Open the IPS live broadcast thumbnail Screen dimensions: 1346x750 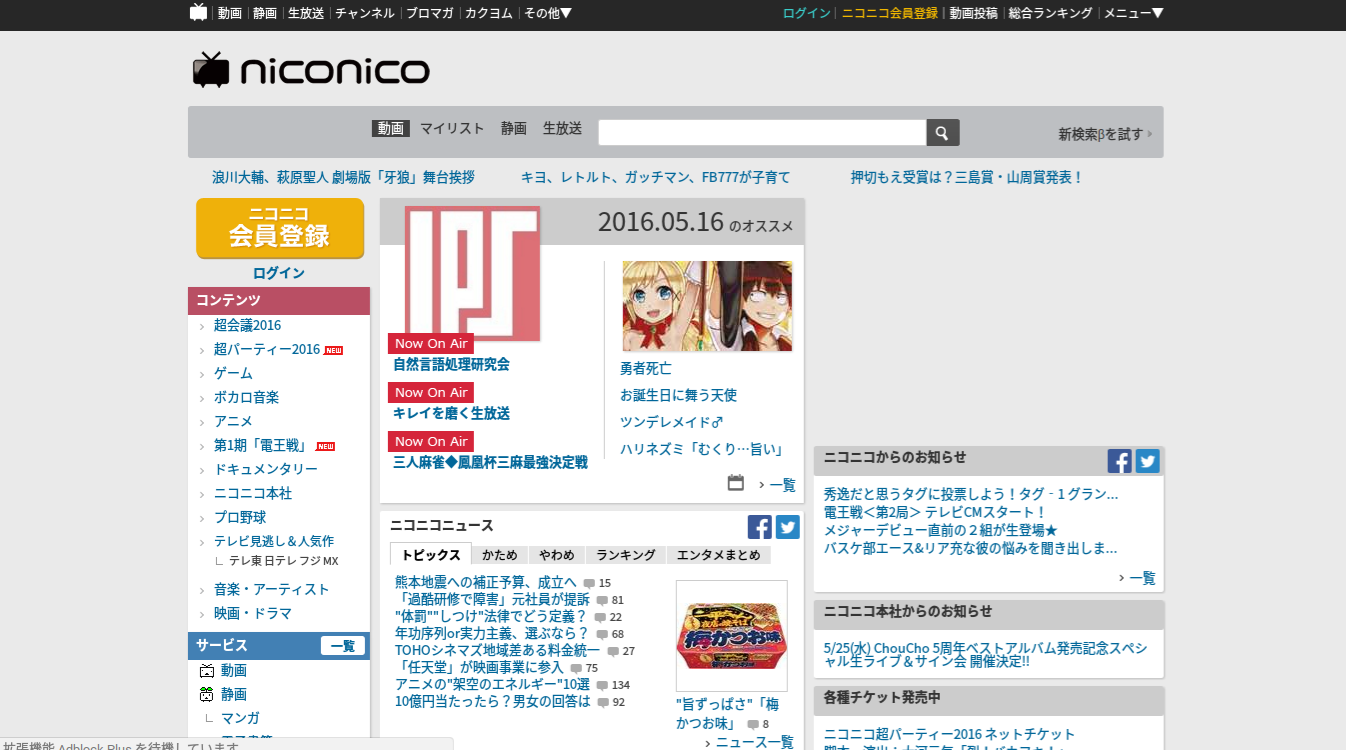tap(472, 274)
